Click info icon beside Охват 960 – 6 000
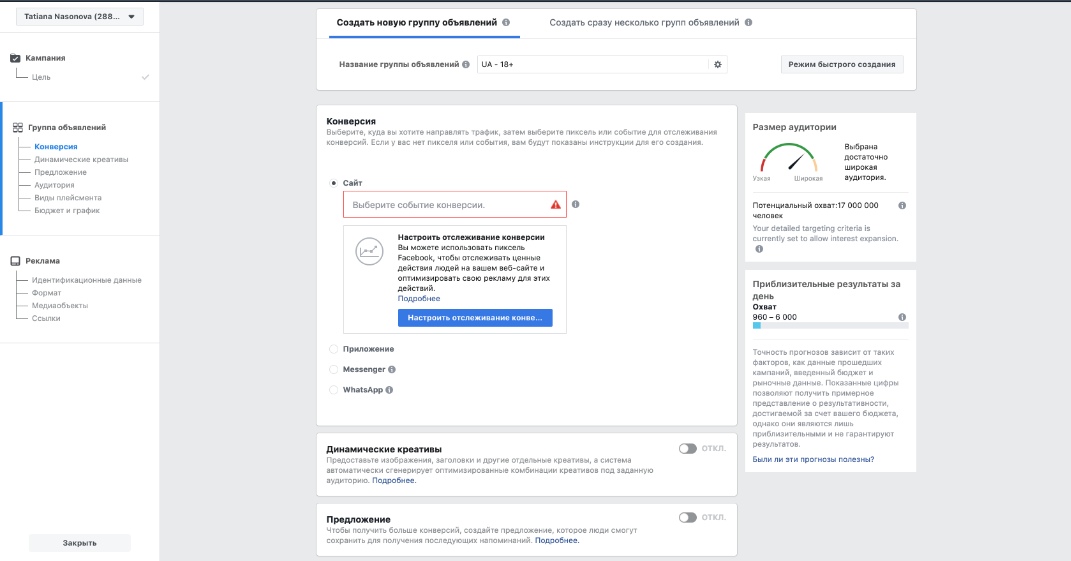 (x=902, y=317)
